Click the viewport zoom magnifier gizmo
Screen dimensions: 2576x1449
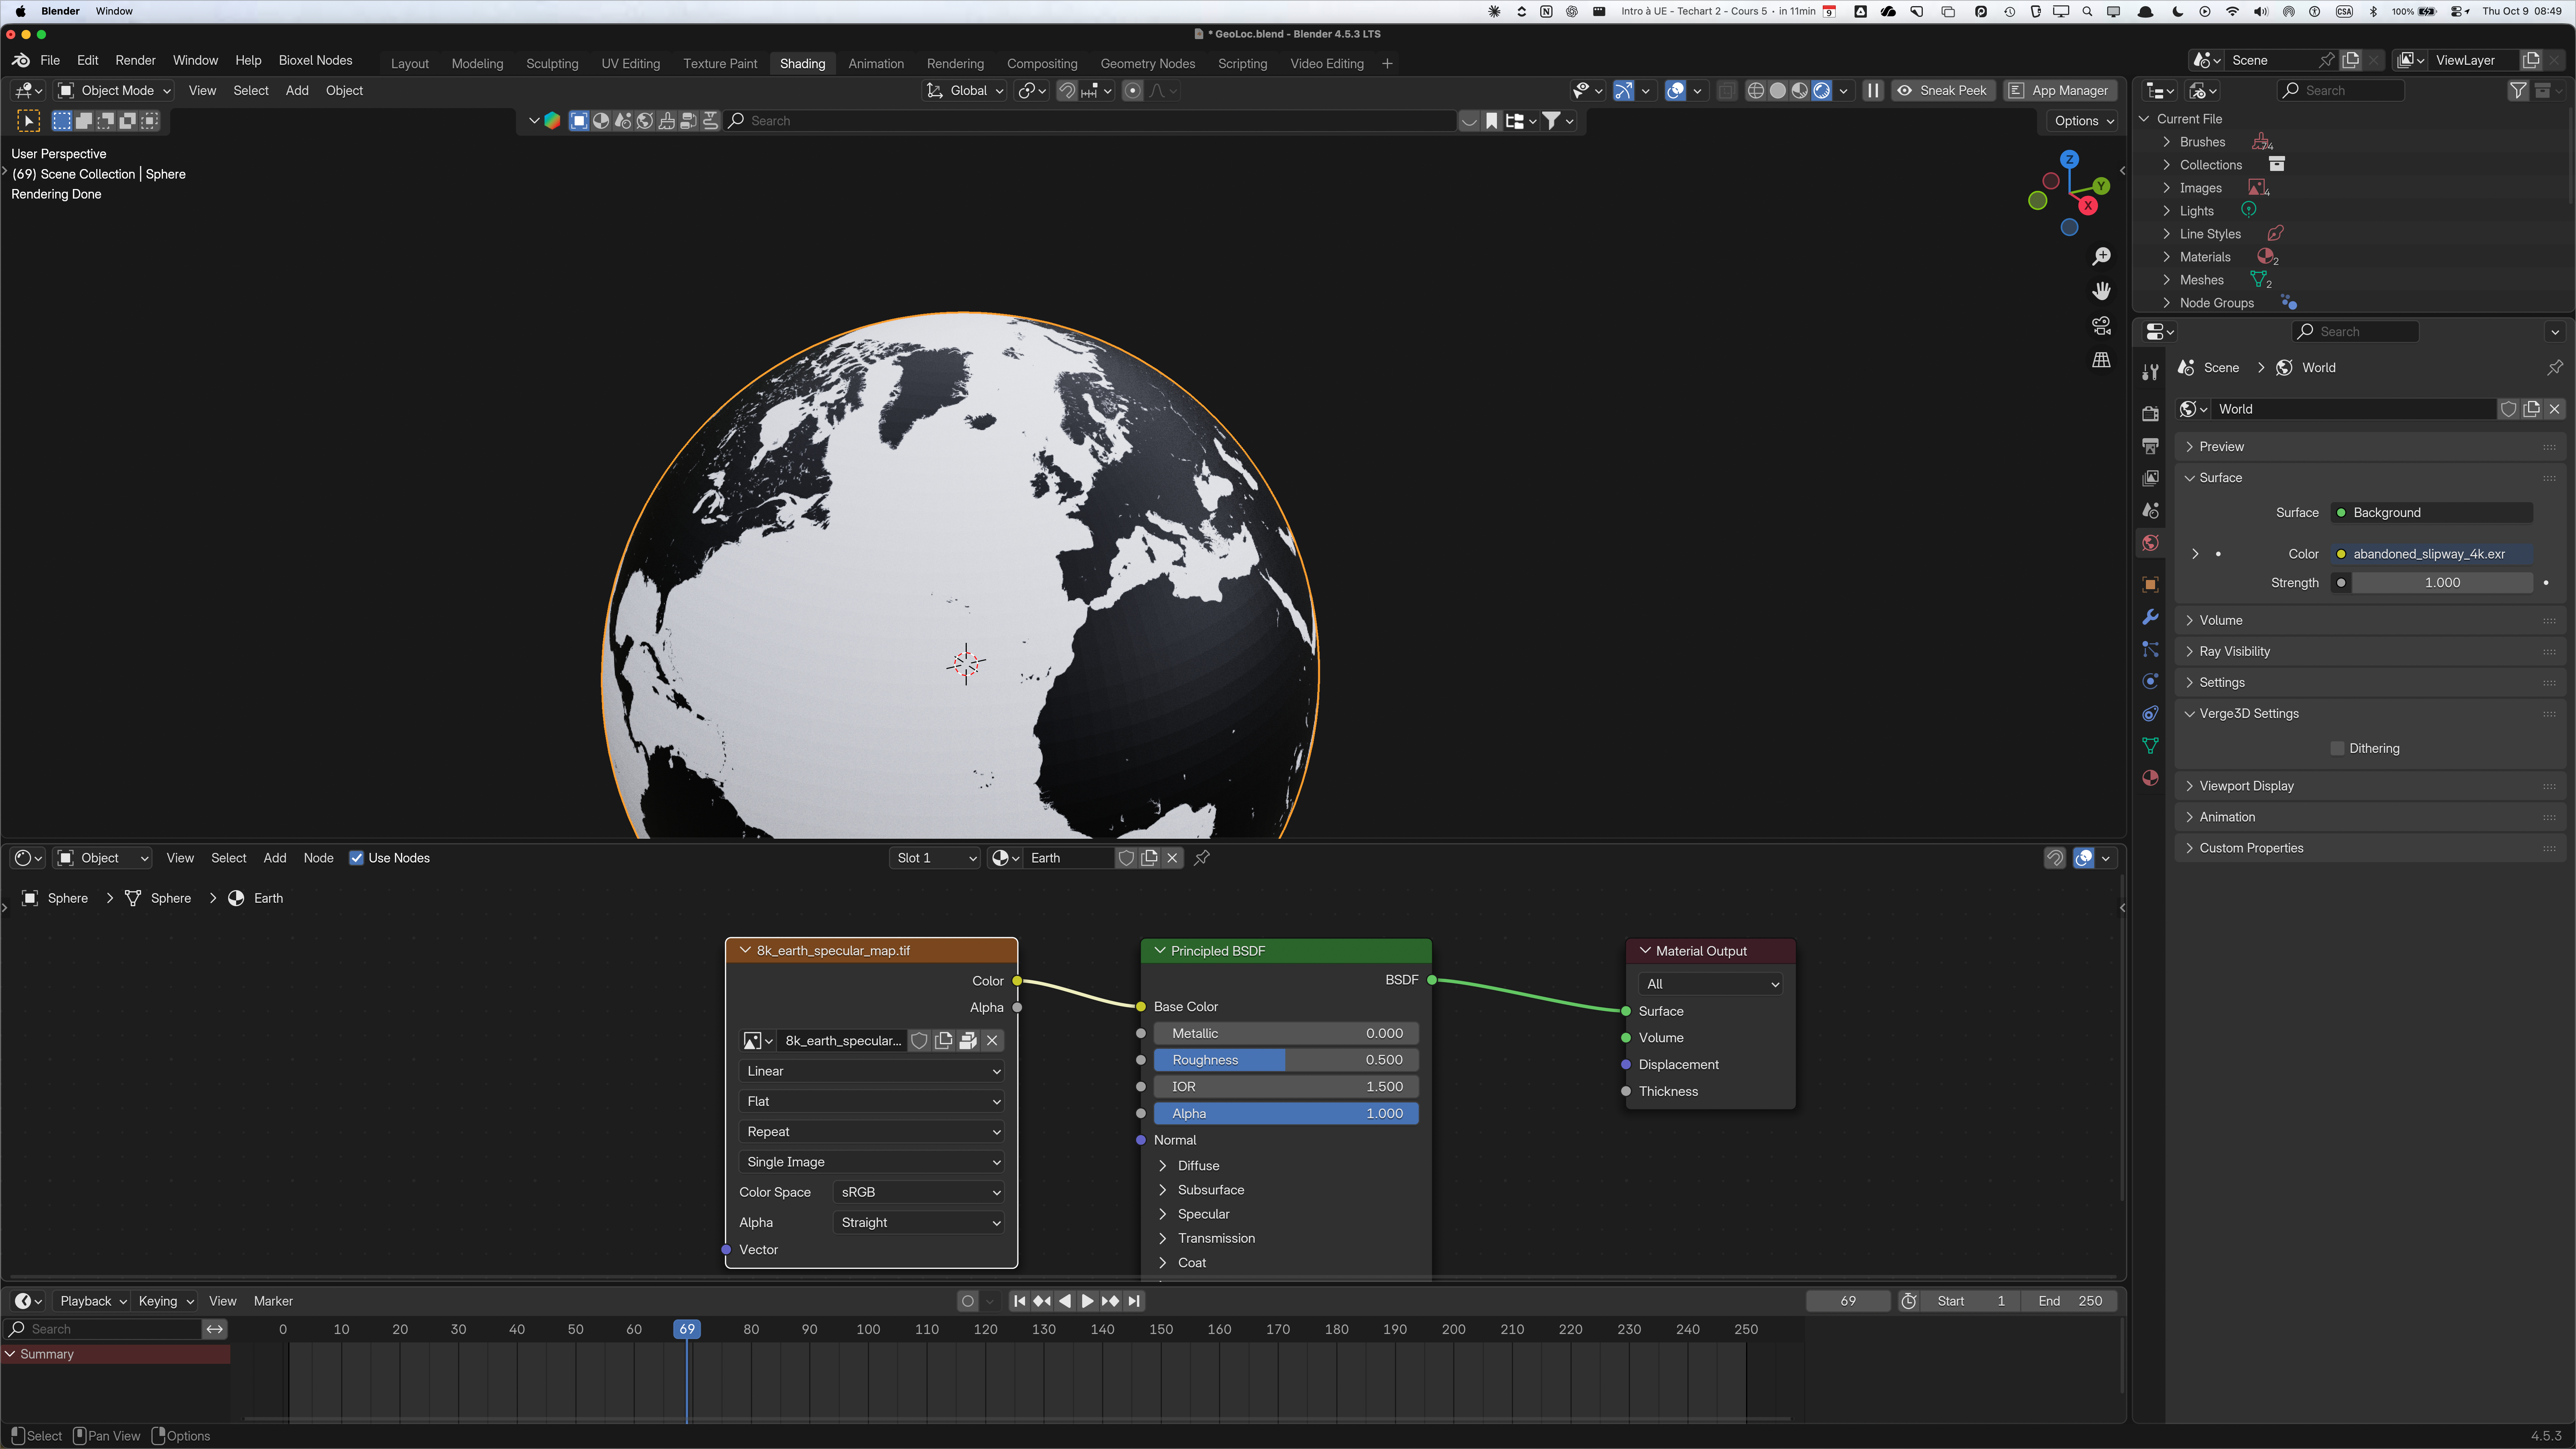point(2101,257)
